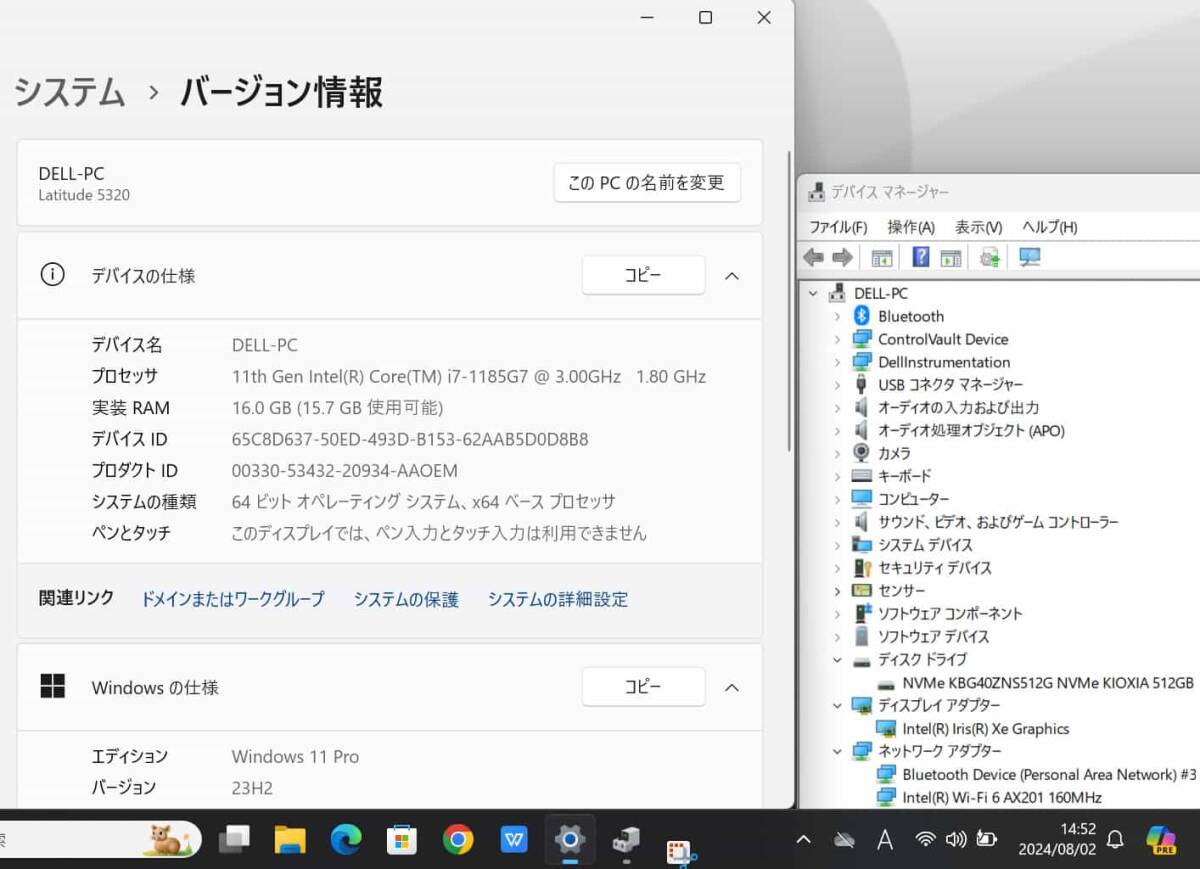This screenshot has width=1200, height=869.
Task: Click the forward navigation arrow in Device Manager
Action: pyautogui.click(x=842, y=257)
